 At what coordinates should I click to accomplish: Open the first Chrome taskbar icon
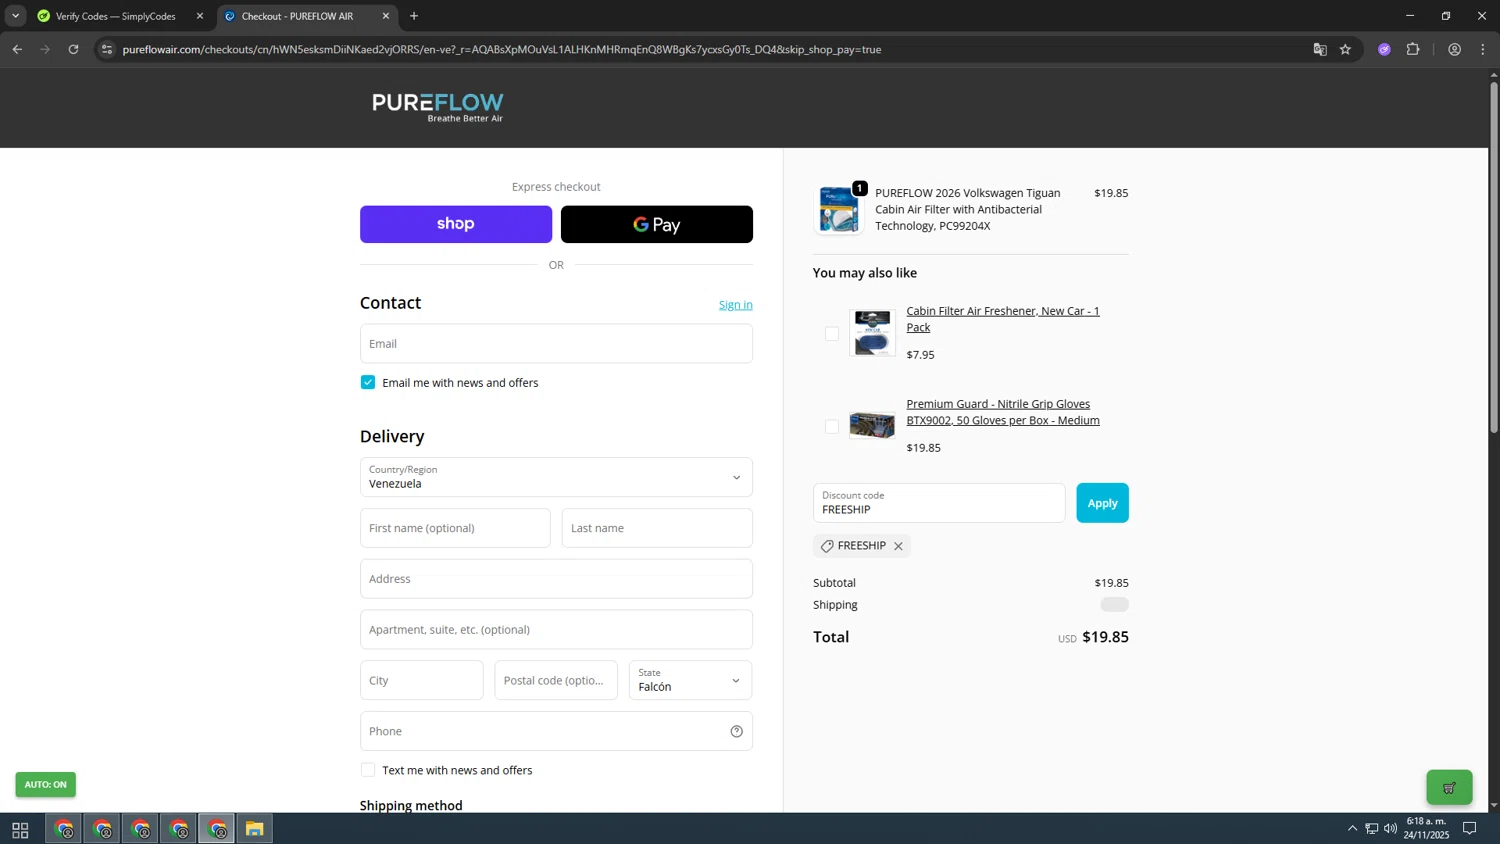tap(64, 829)
